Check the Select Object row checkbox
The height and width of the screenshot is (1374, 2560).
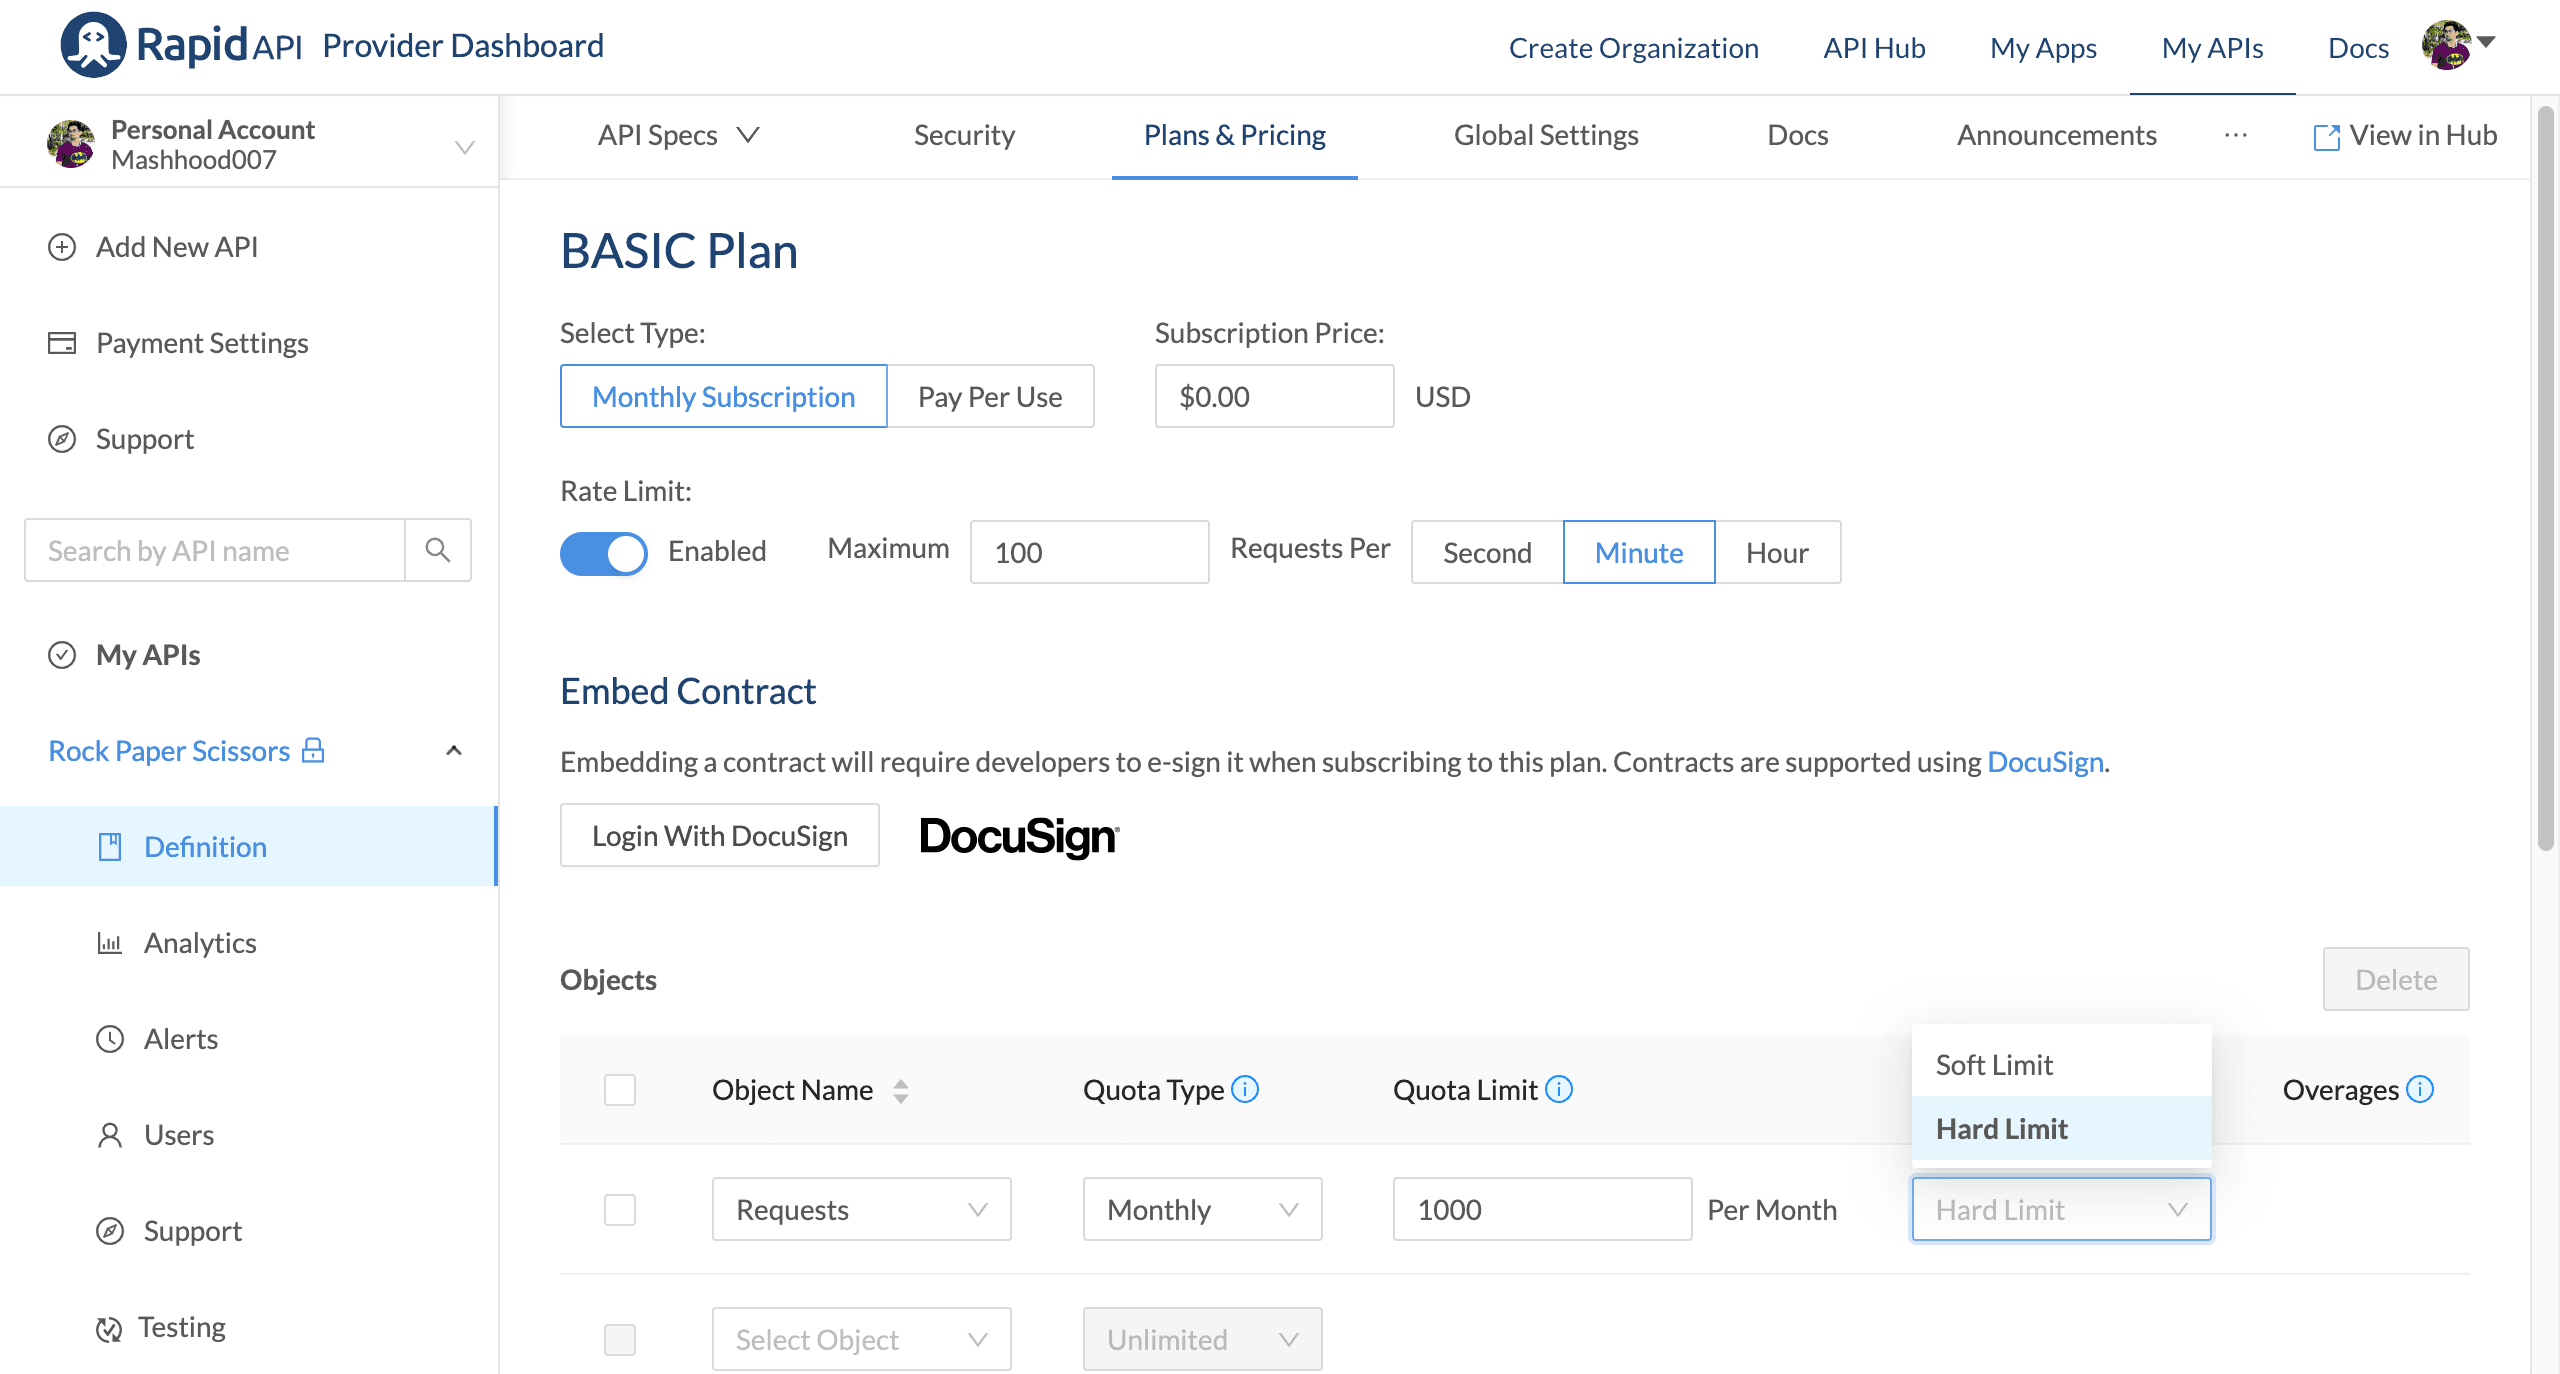[620, 1340]
